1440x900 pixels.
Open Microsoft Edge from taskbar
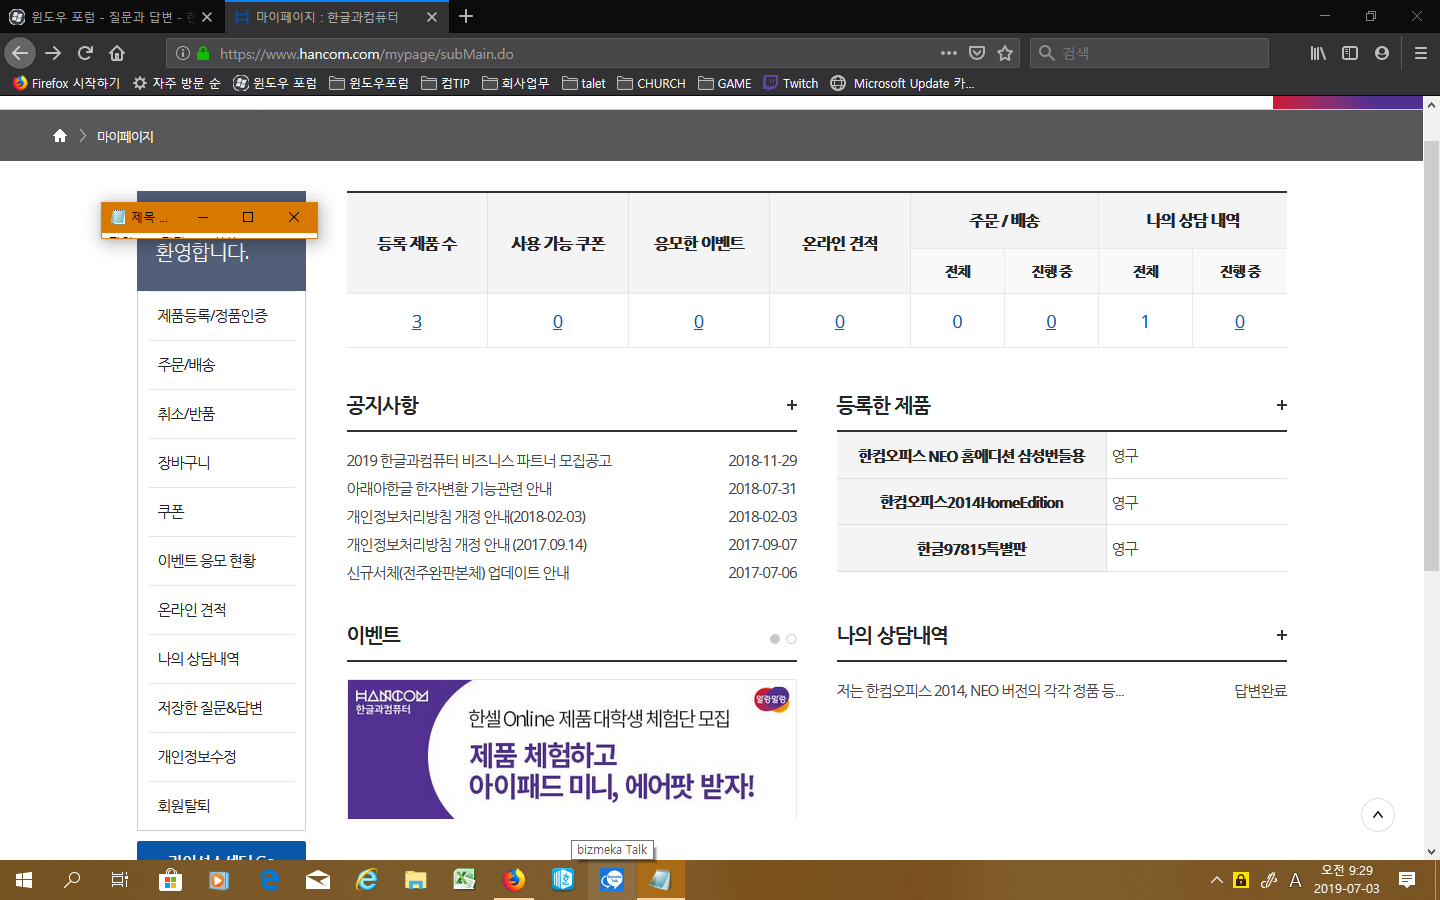coord(269,880)
